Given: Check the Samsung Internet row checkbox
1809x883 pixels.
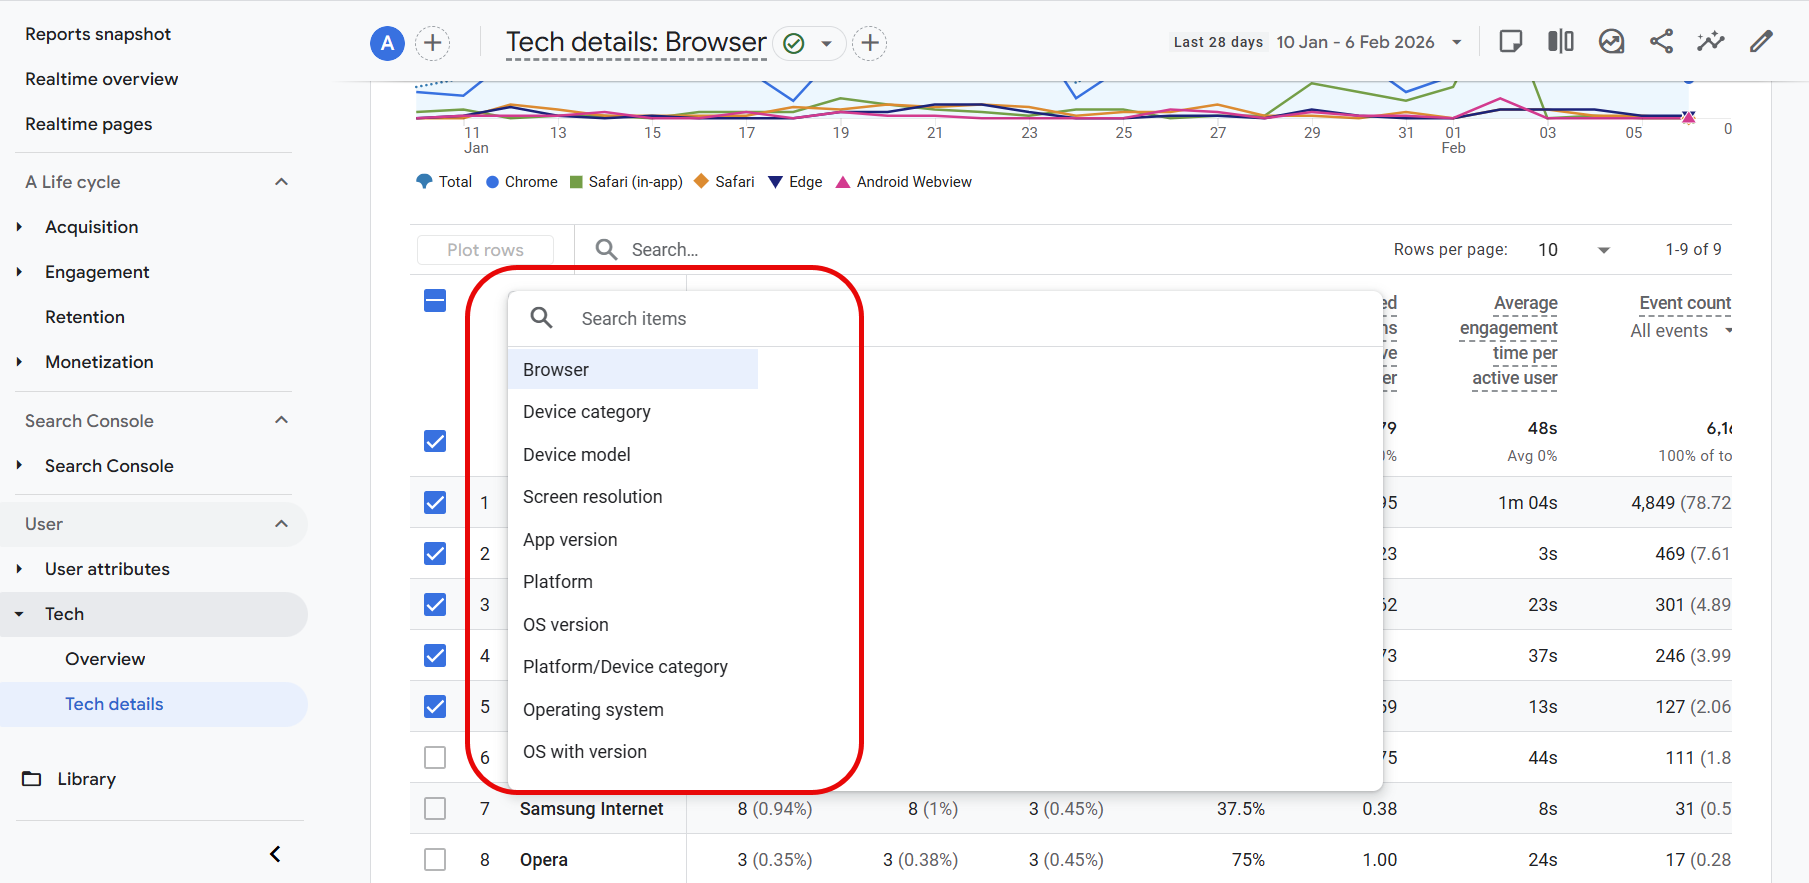Looking at the screenshot, I should coord(435,808).
